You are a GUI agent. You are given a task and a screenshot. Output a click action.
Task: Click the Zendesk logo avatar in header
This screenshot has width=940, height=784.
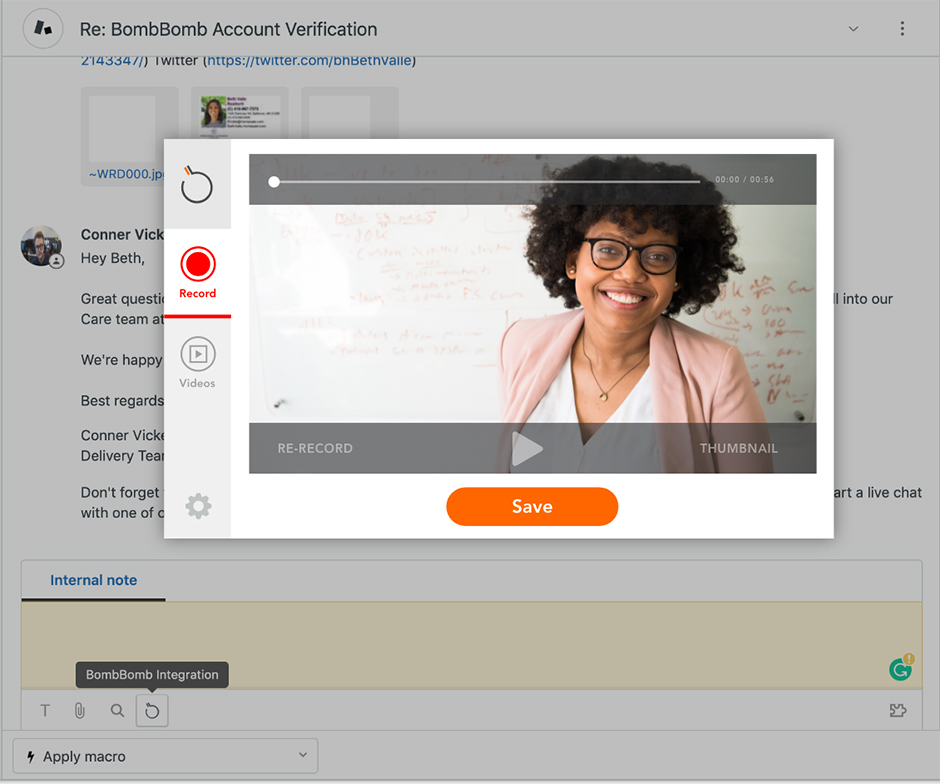(x=43, y=28)
